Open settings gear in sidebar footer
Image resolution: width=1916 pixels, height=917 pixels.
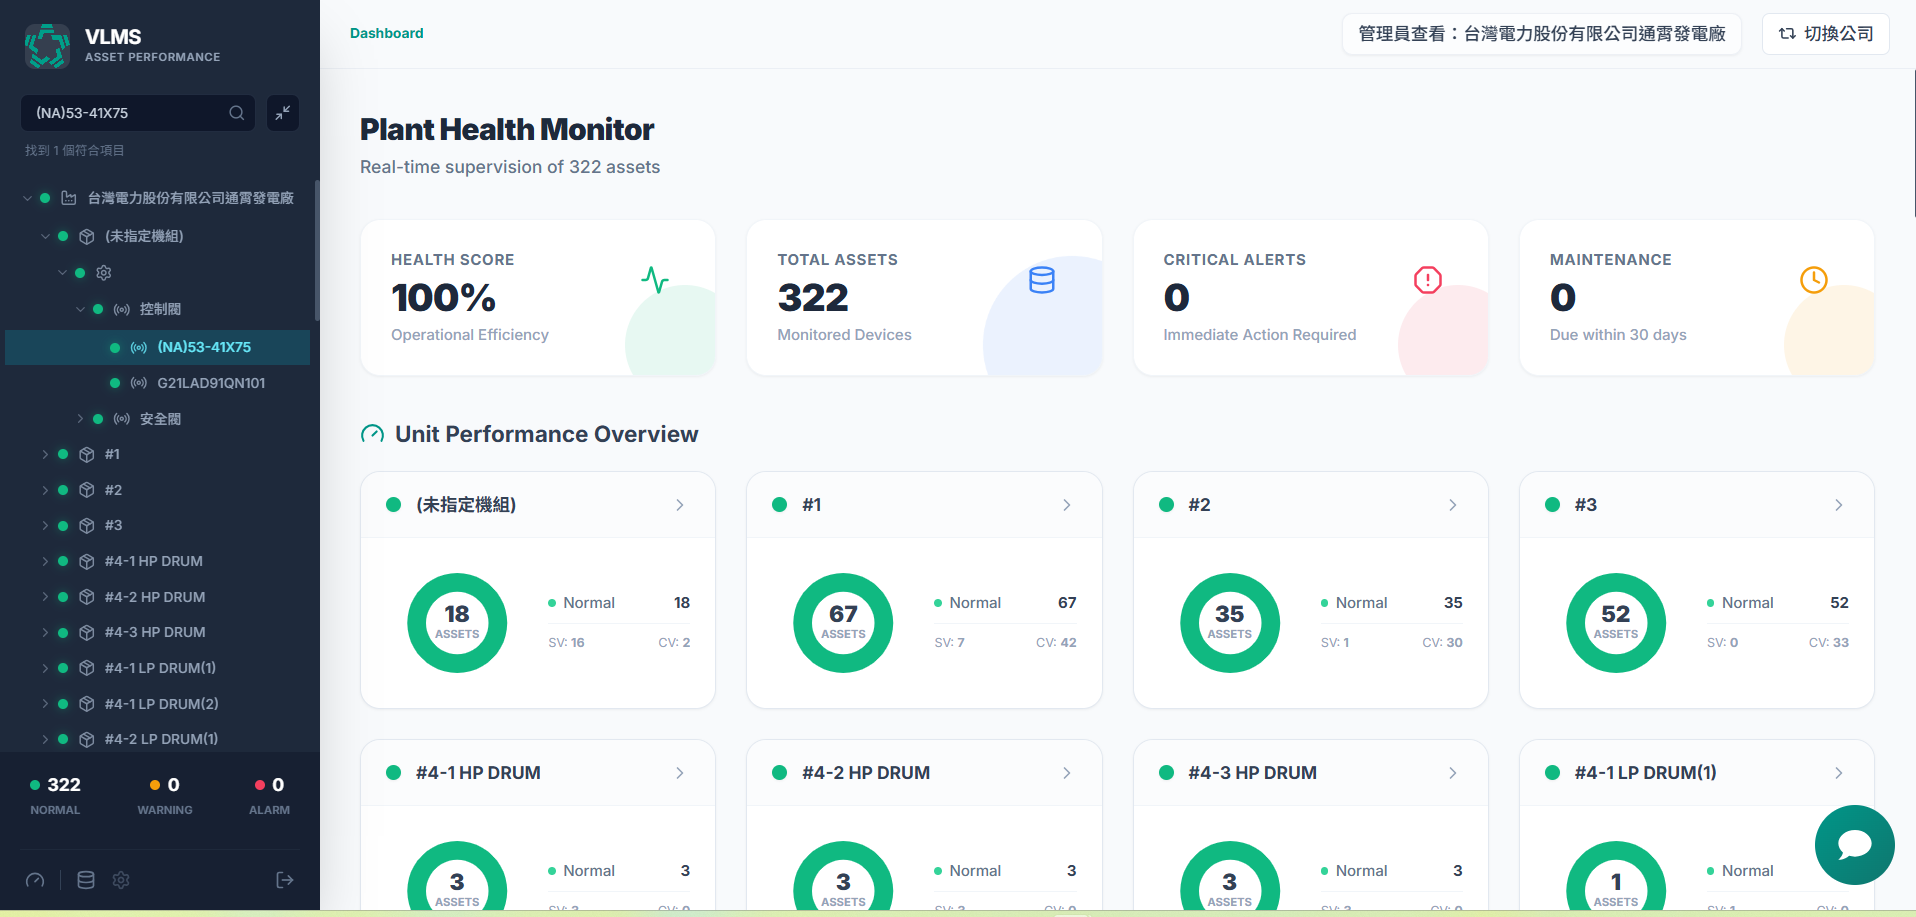[x=121, y=880]
